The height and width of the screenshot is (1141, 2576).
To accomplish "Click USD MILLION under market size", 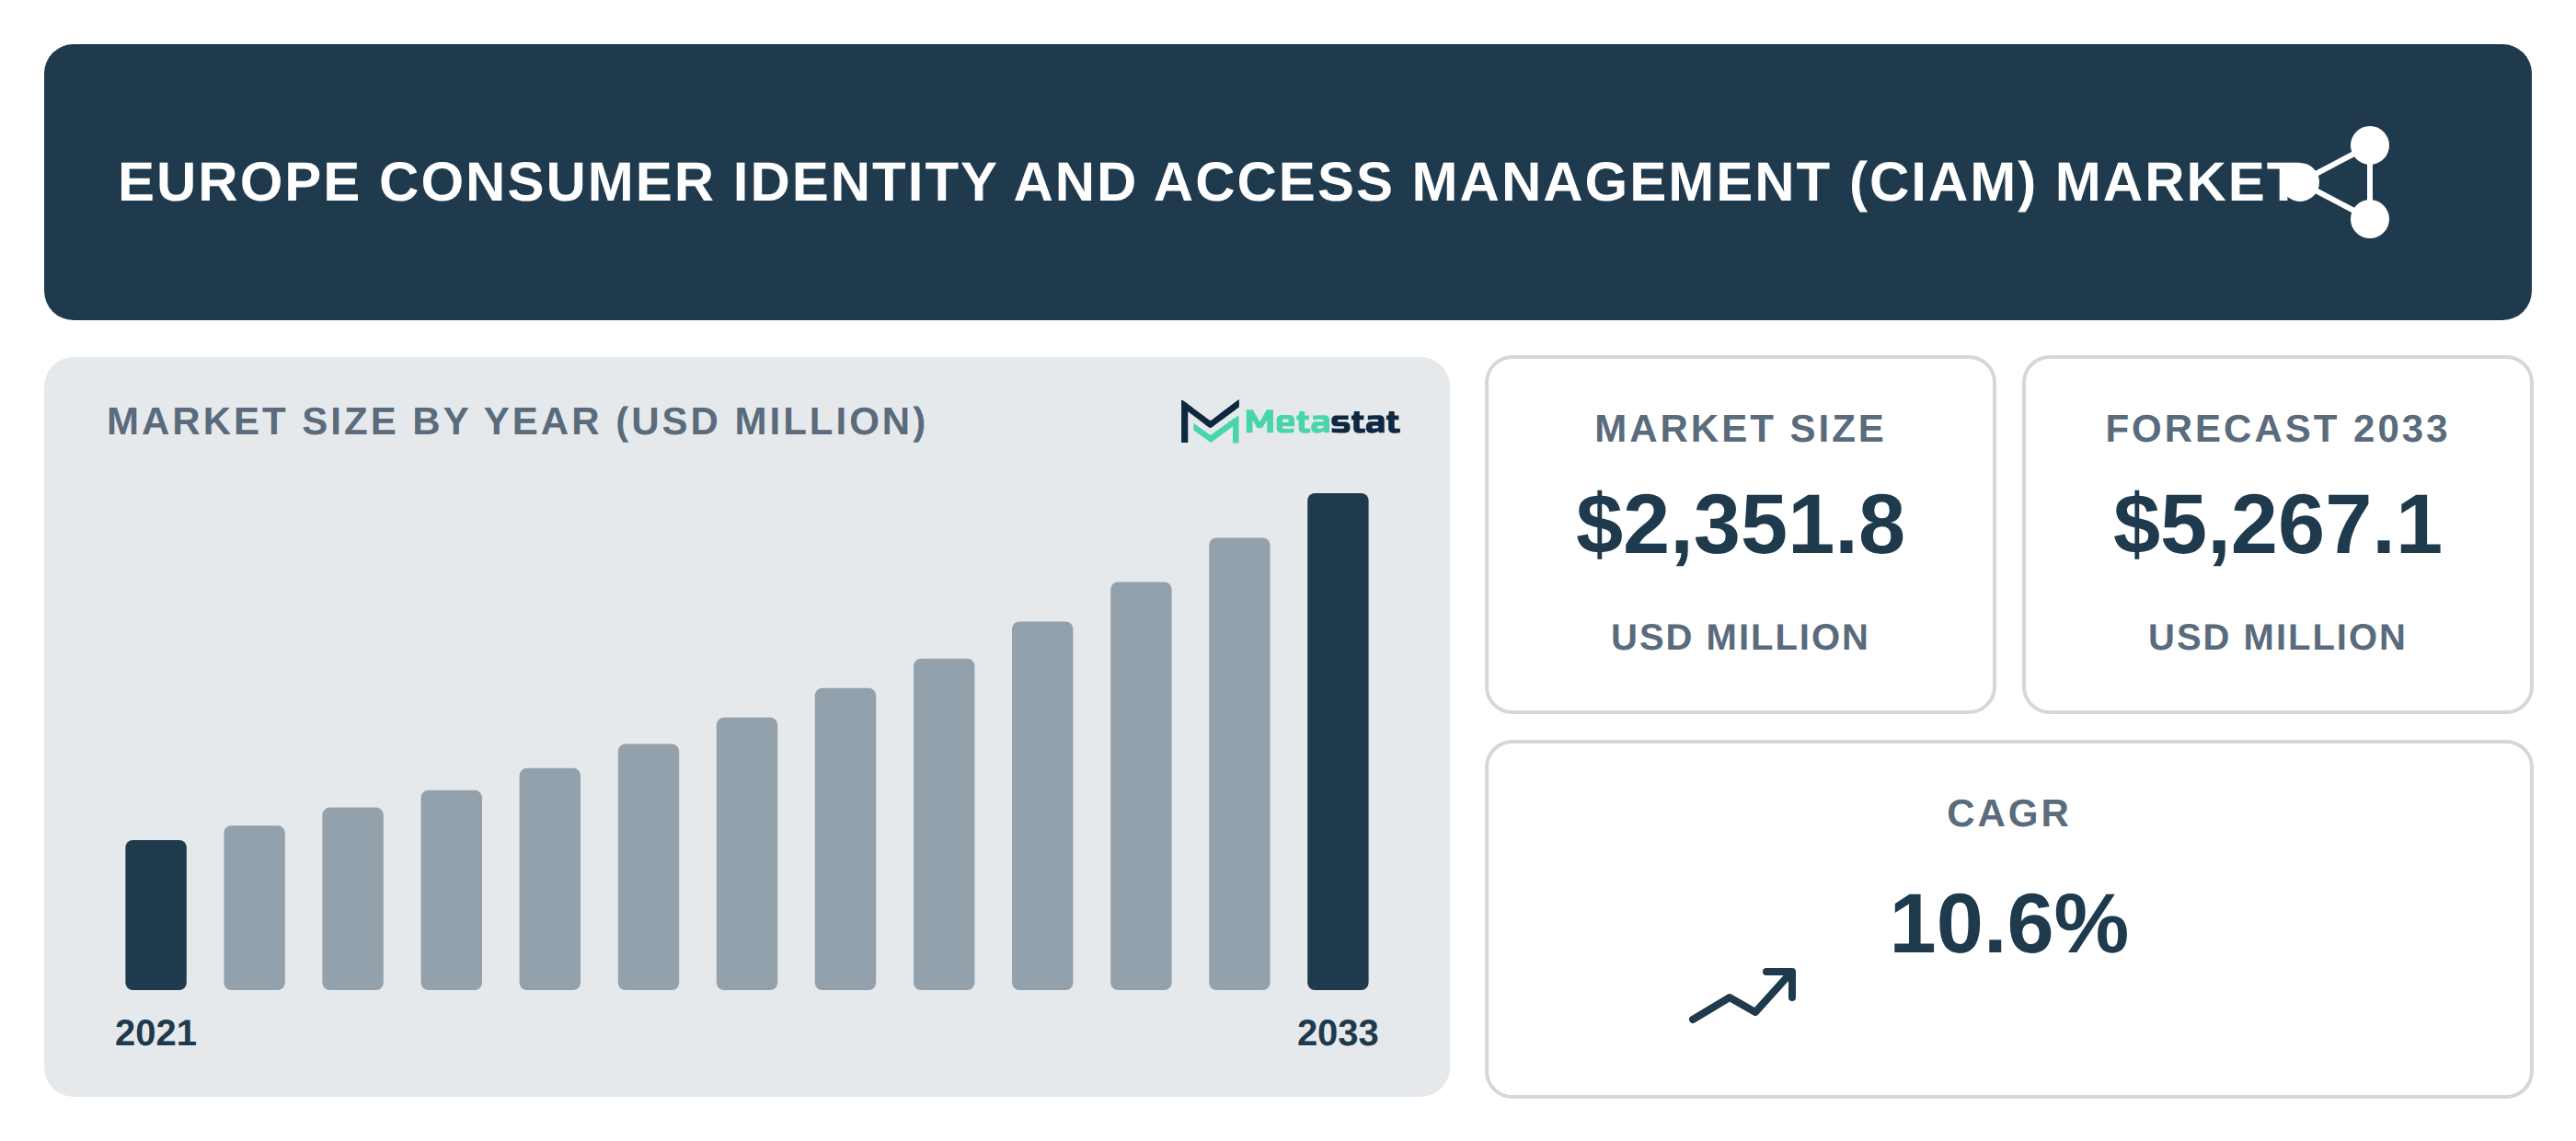I will [x=1740, y=637].
